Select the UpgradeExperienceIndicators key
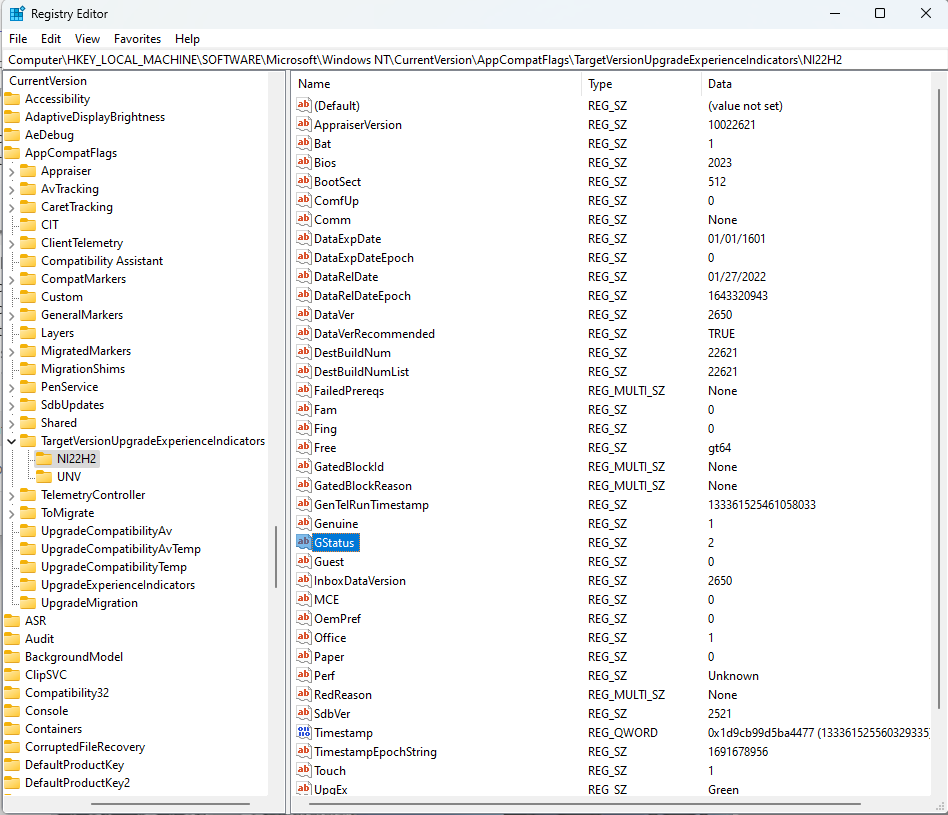Viewport: 948px width, 815px height. pyautogui.click(x=118, y=585)
